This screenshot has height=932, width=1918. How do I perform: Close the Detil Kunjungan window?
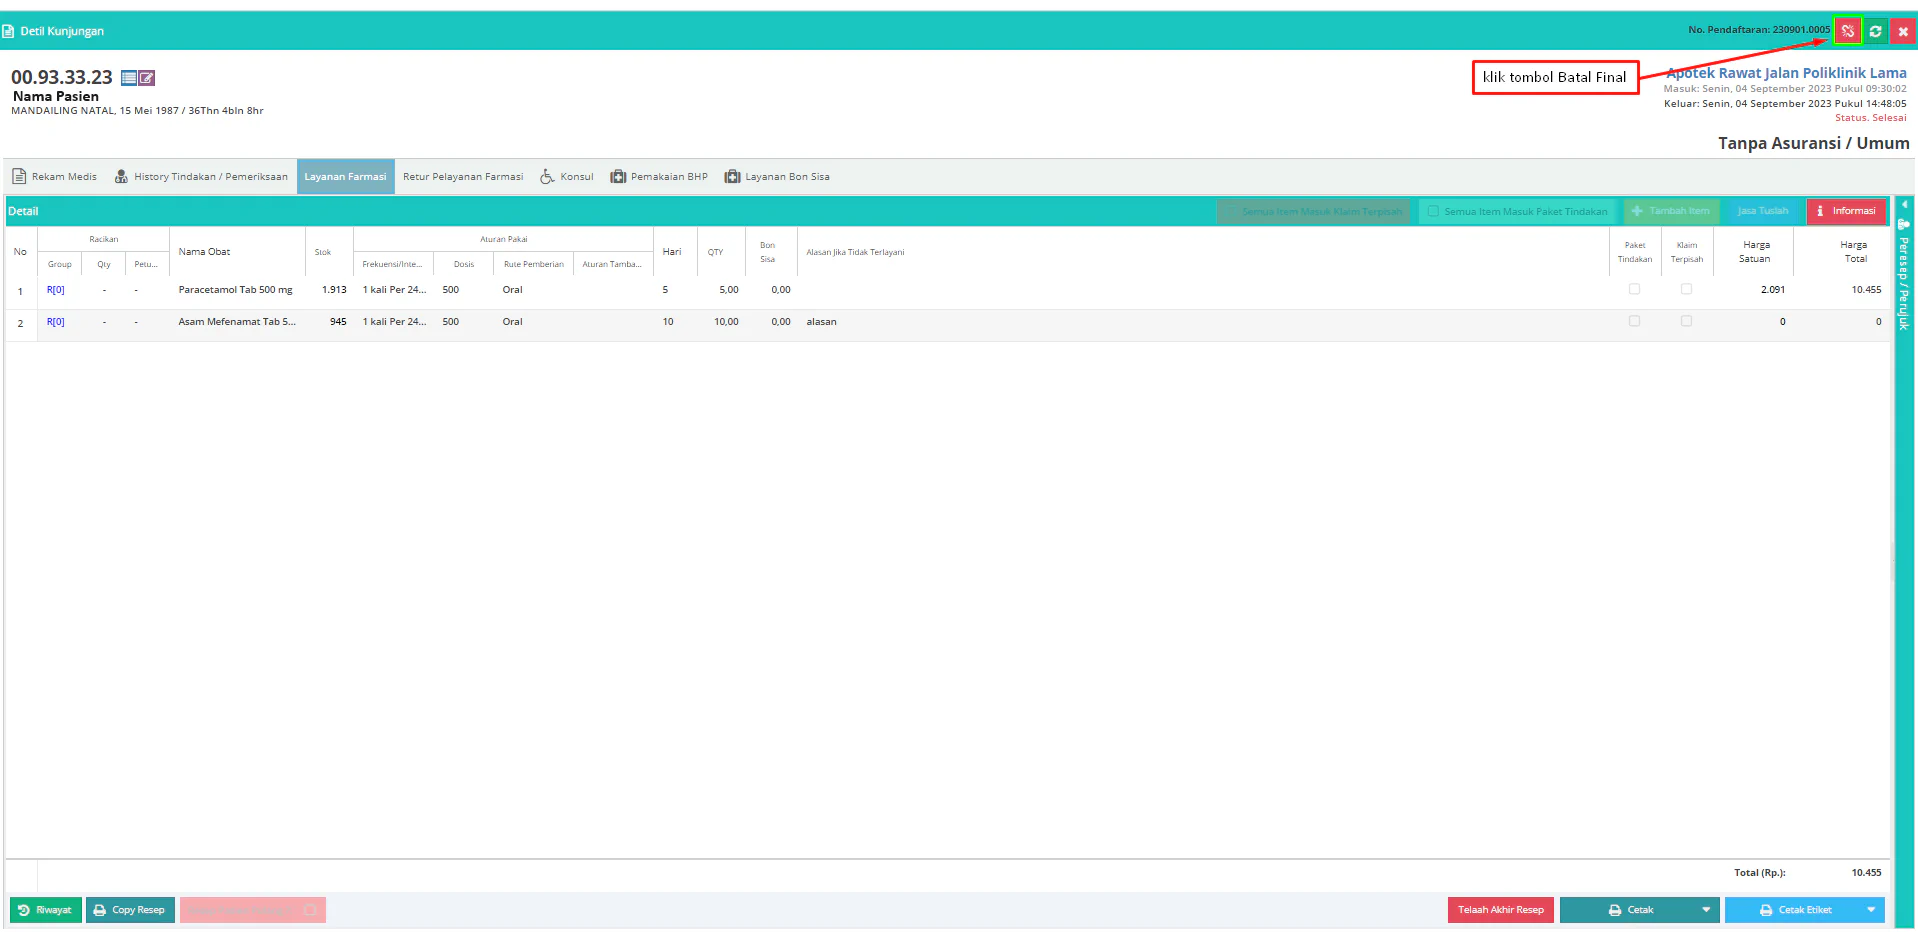tap(1903, 31)
